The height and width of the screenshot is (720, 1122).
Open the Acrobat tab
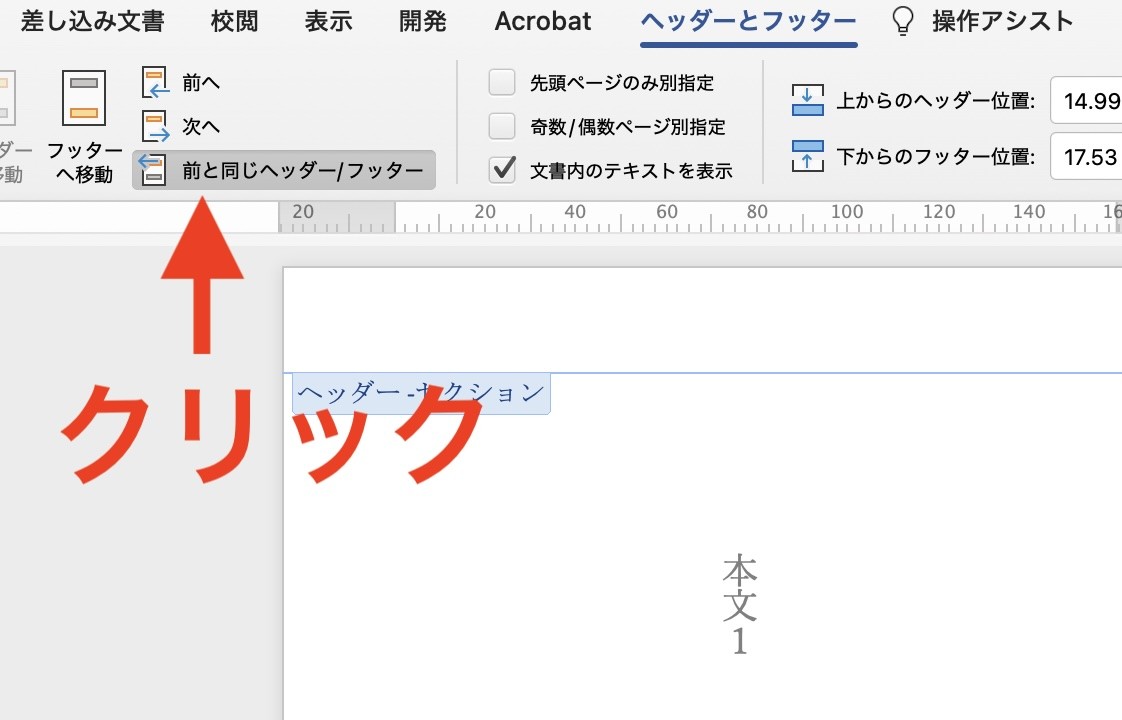[x=542, y=21]
